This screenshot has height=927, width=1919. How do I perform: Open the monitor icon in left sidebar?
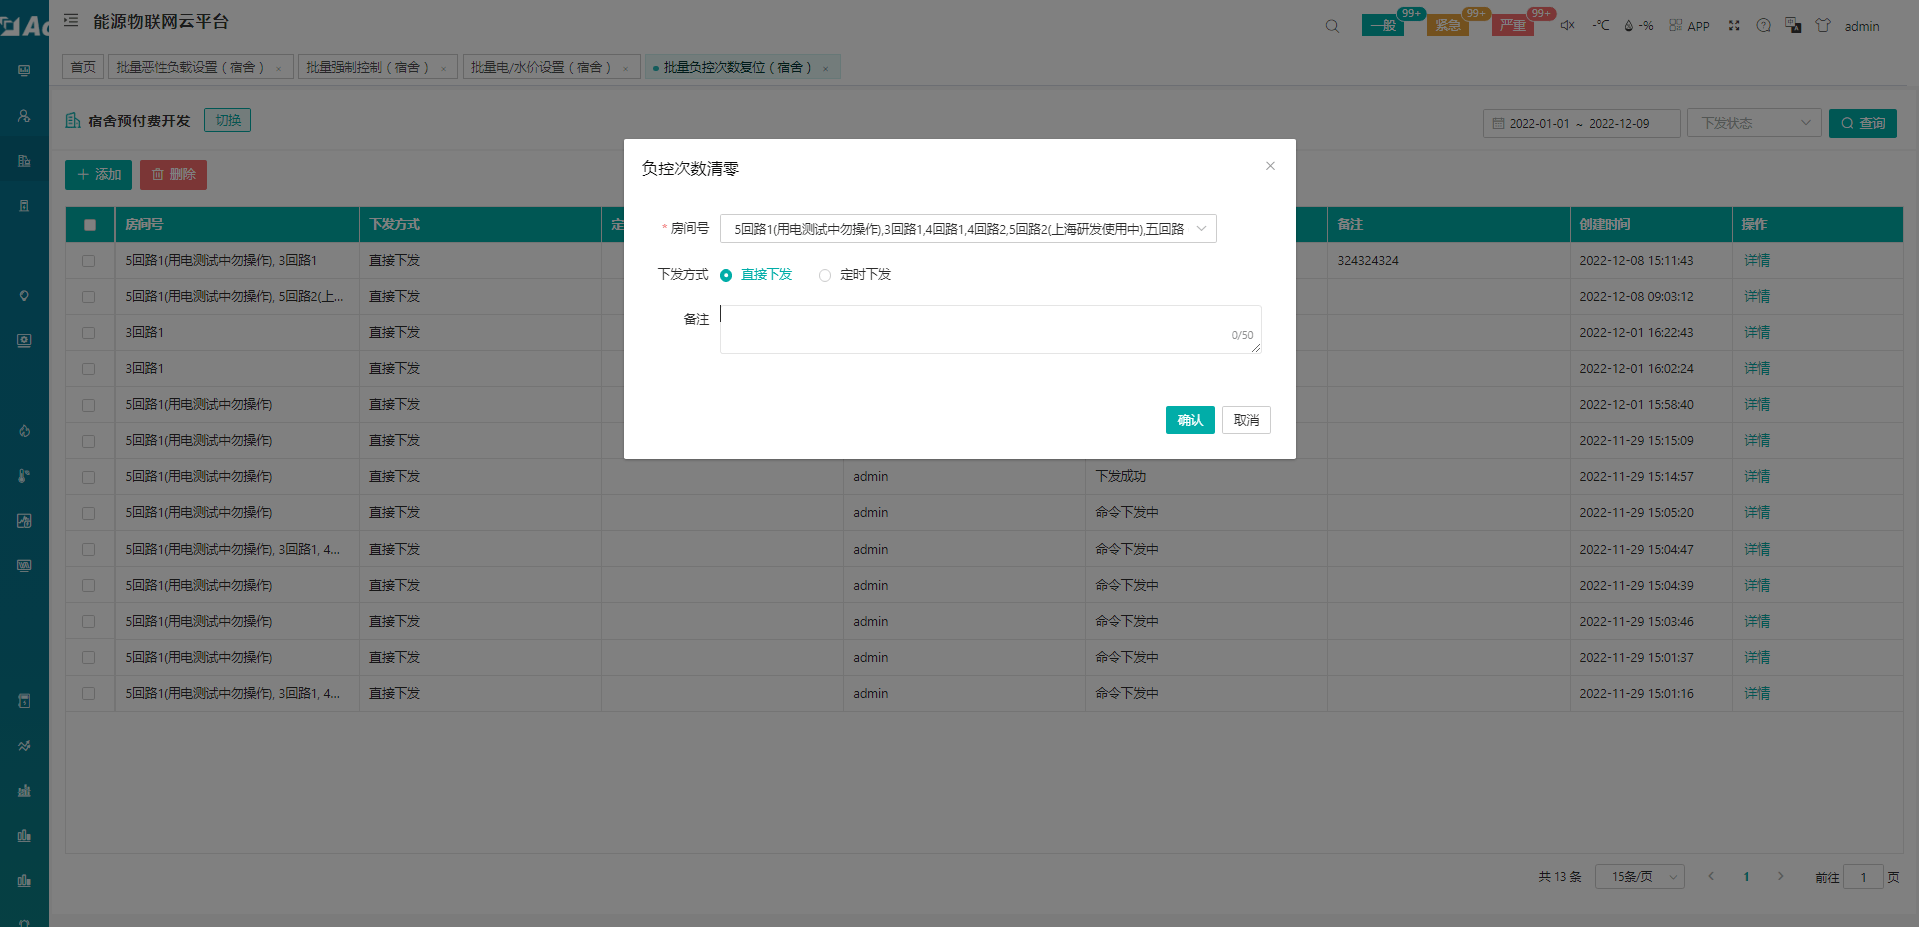point(24,71)
